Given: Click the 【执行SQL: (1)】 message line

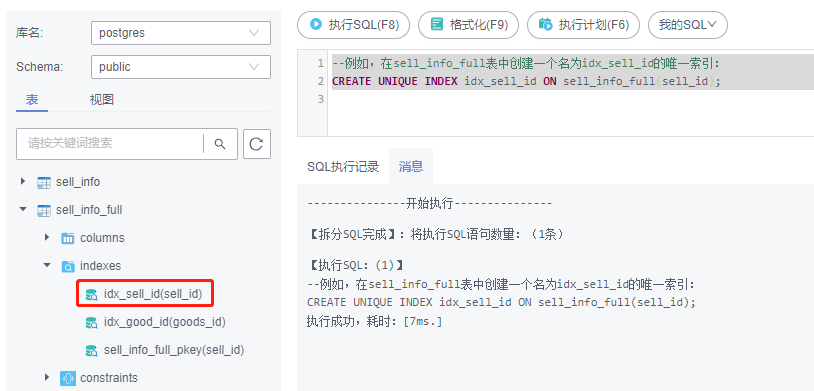Looking at the screenshot, I should click(356, 266).
